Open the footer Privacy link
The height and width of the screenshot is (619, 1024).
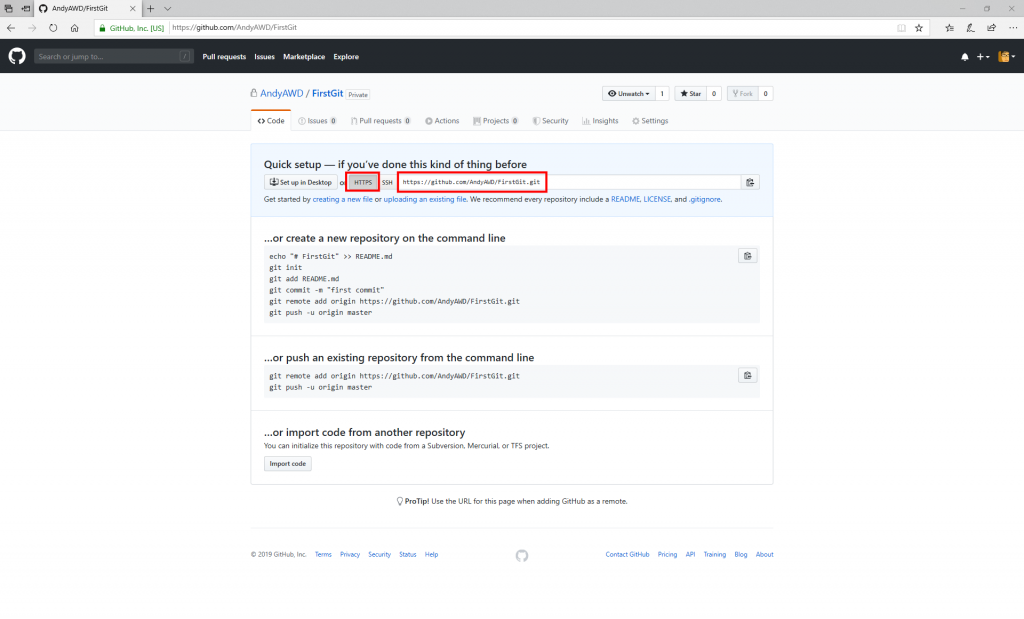(x=350, y=554)
